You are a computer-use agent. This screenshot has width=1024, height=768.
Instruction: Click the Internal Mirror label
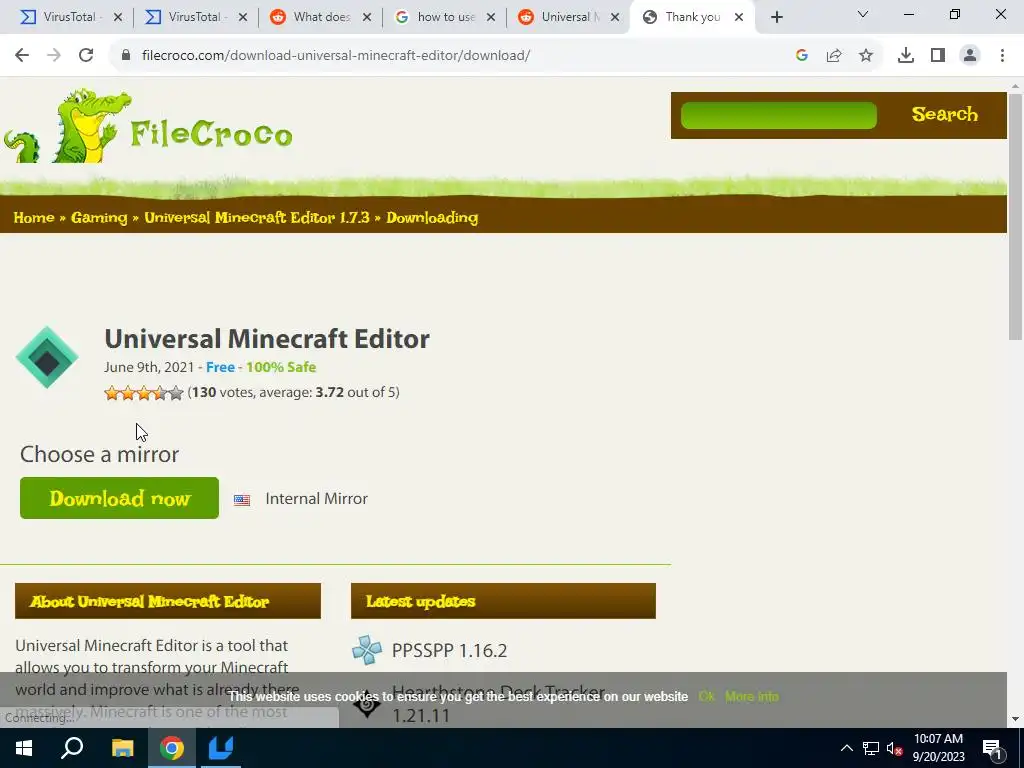point(317,499)
